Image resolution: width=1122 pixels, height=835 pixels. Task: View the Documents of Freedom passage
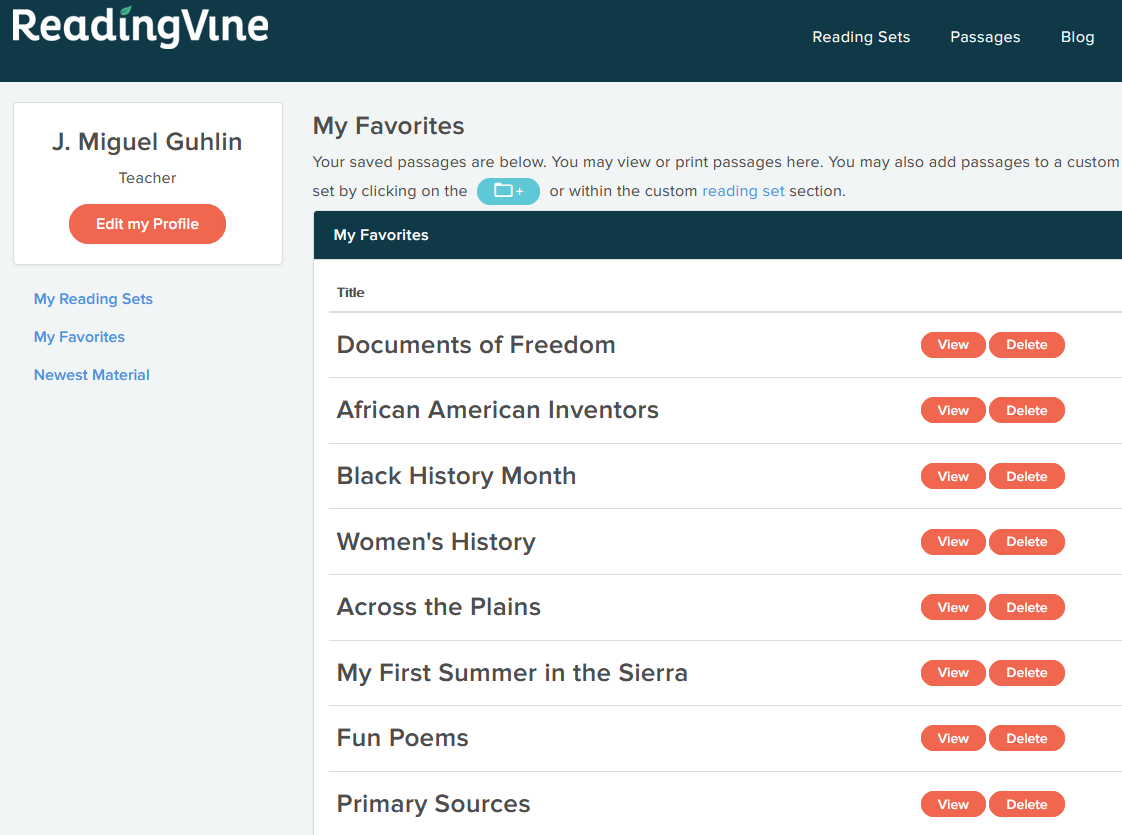point(953,345)
